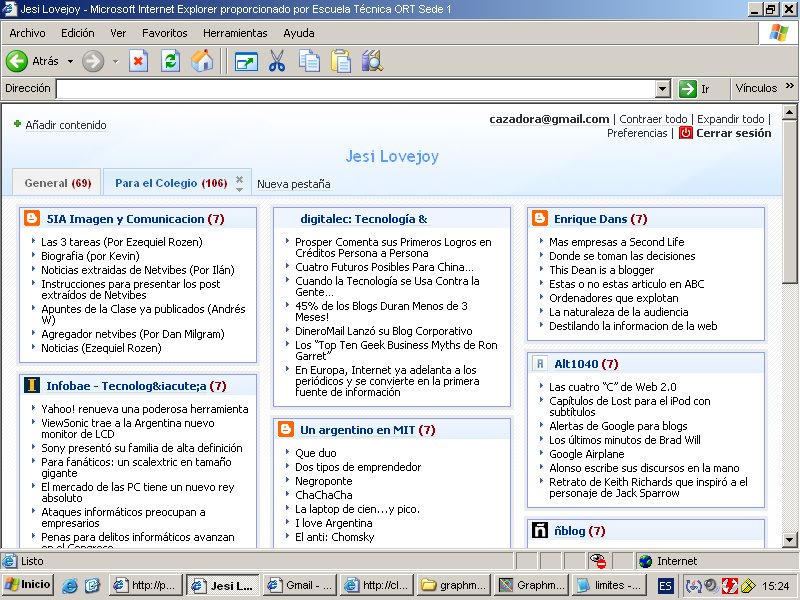Go to the home page via the house icon
The width and height of the screenshot is (800, 600).
tap(202, 61)
